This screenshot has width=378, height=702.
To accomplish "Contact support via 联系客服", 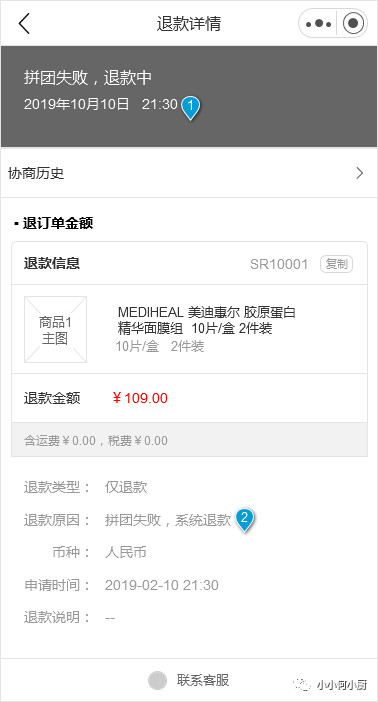I will (203, 681).
